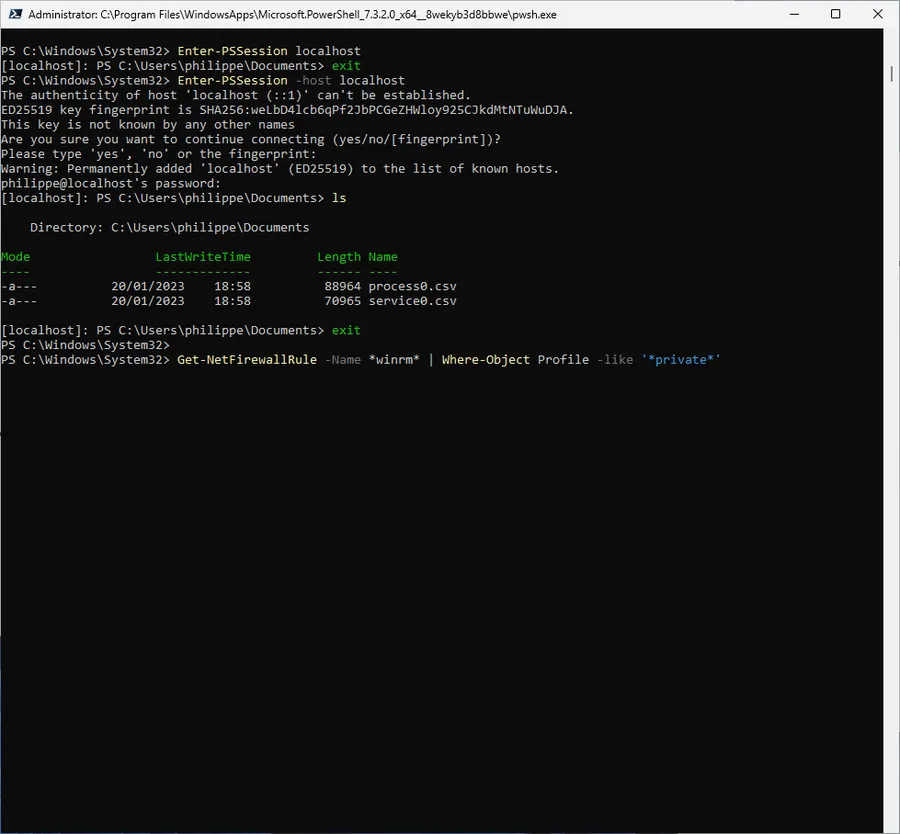
Task: Click the vertical scrollbar thumb
Action: tap(891, 74)
